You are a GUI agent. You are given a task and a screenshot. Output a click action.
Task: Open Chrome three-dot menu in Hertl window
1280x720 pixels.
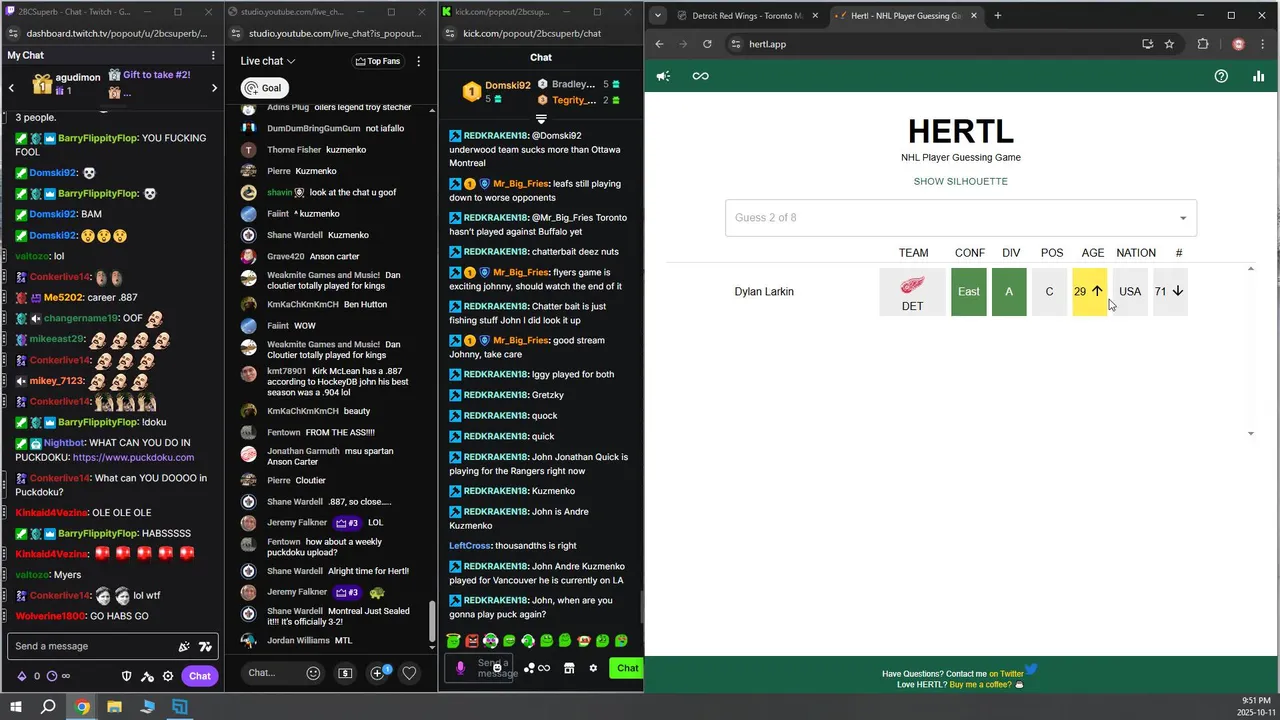tap(1264, 44)
